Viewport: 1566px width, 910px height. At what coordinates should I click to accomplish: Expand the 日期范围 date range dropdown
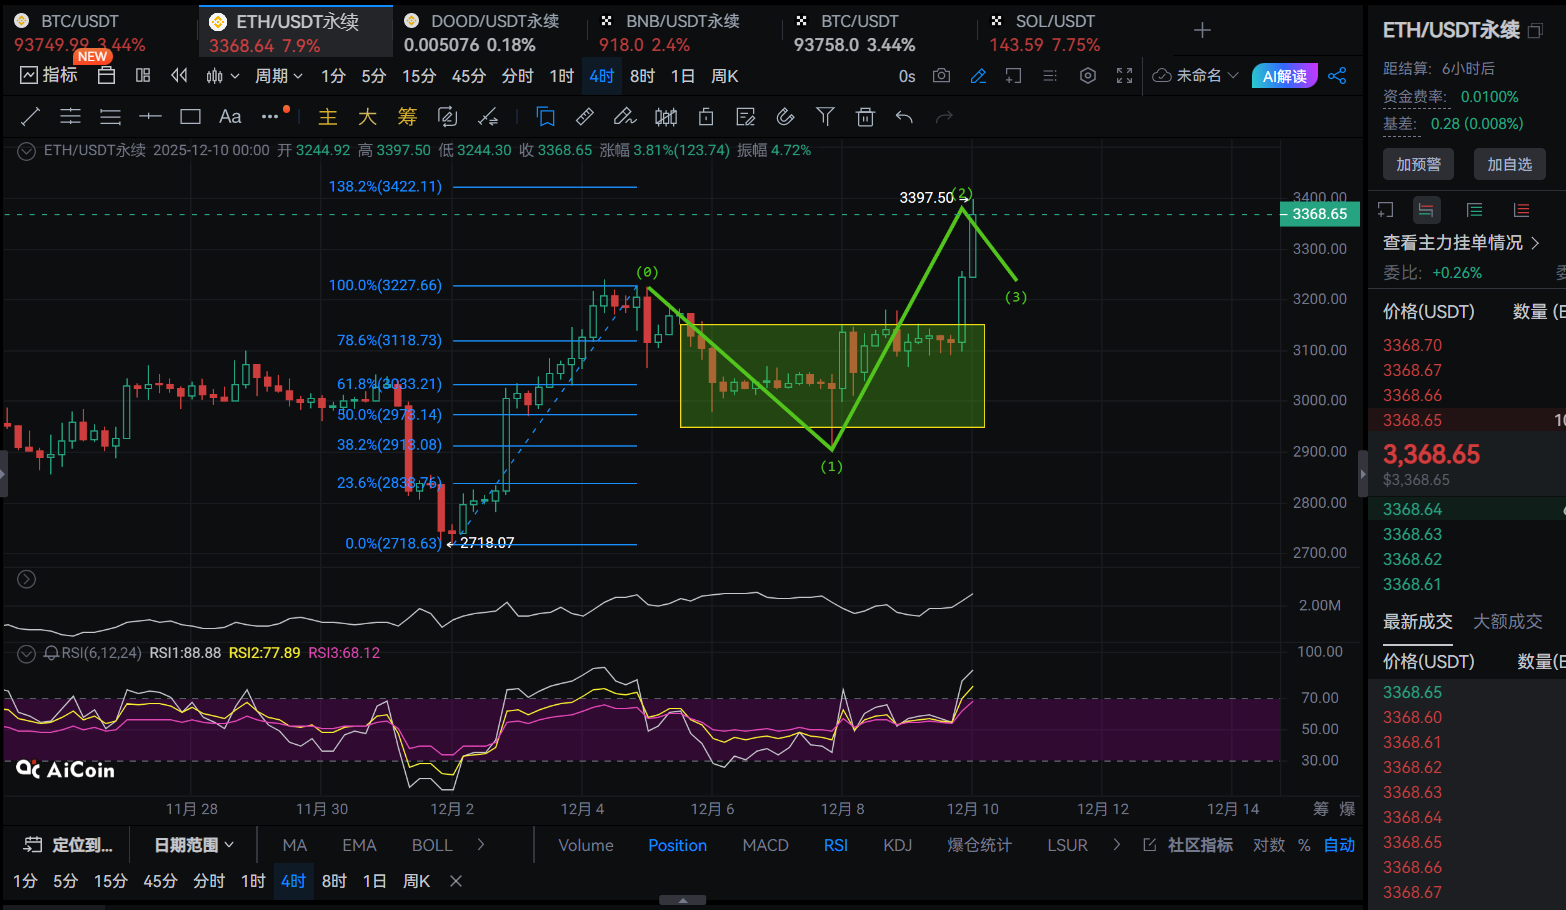(194, 845)
